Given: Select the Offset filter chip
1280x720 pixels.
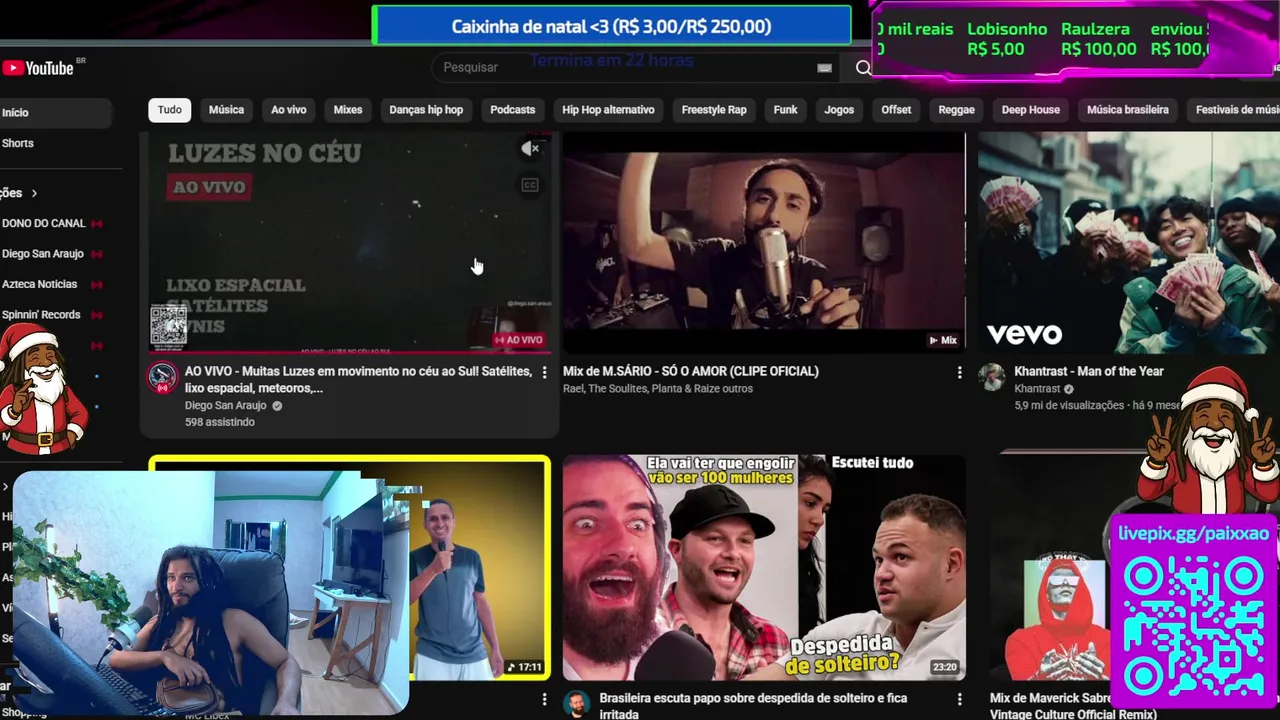Looking at the screenshot, I should 896,110.
